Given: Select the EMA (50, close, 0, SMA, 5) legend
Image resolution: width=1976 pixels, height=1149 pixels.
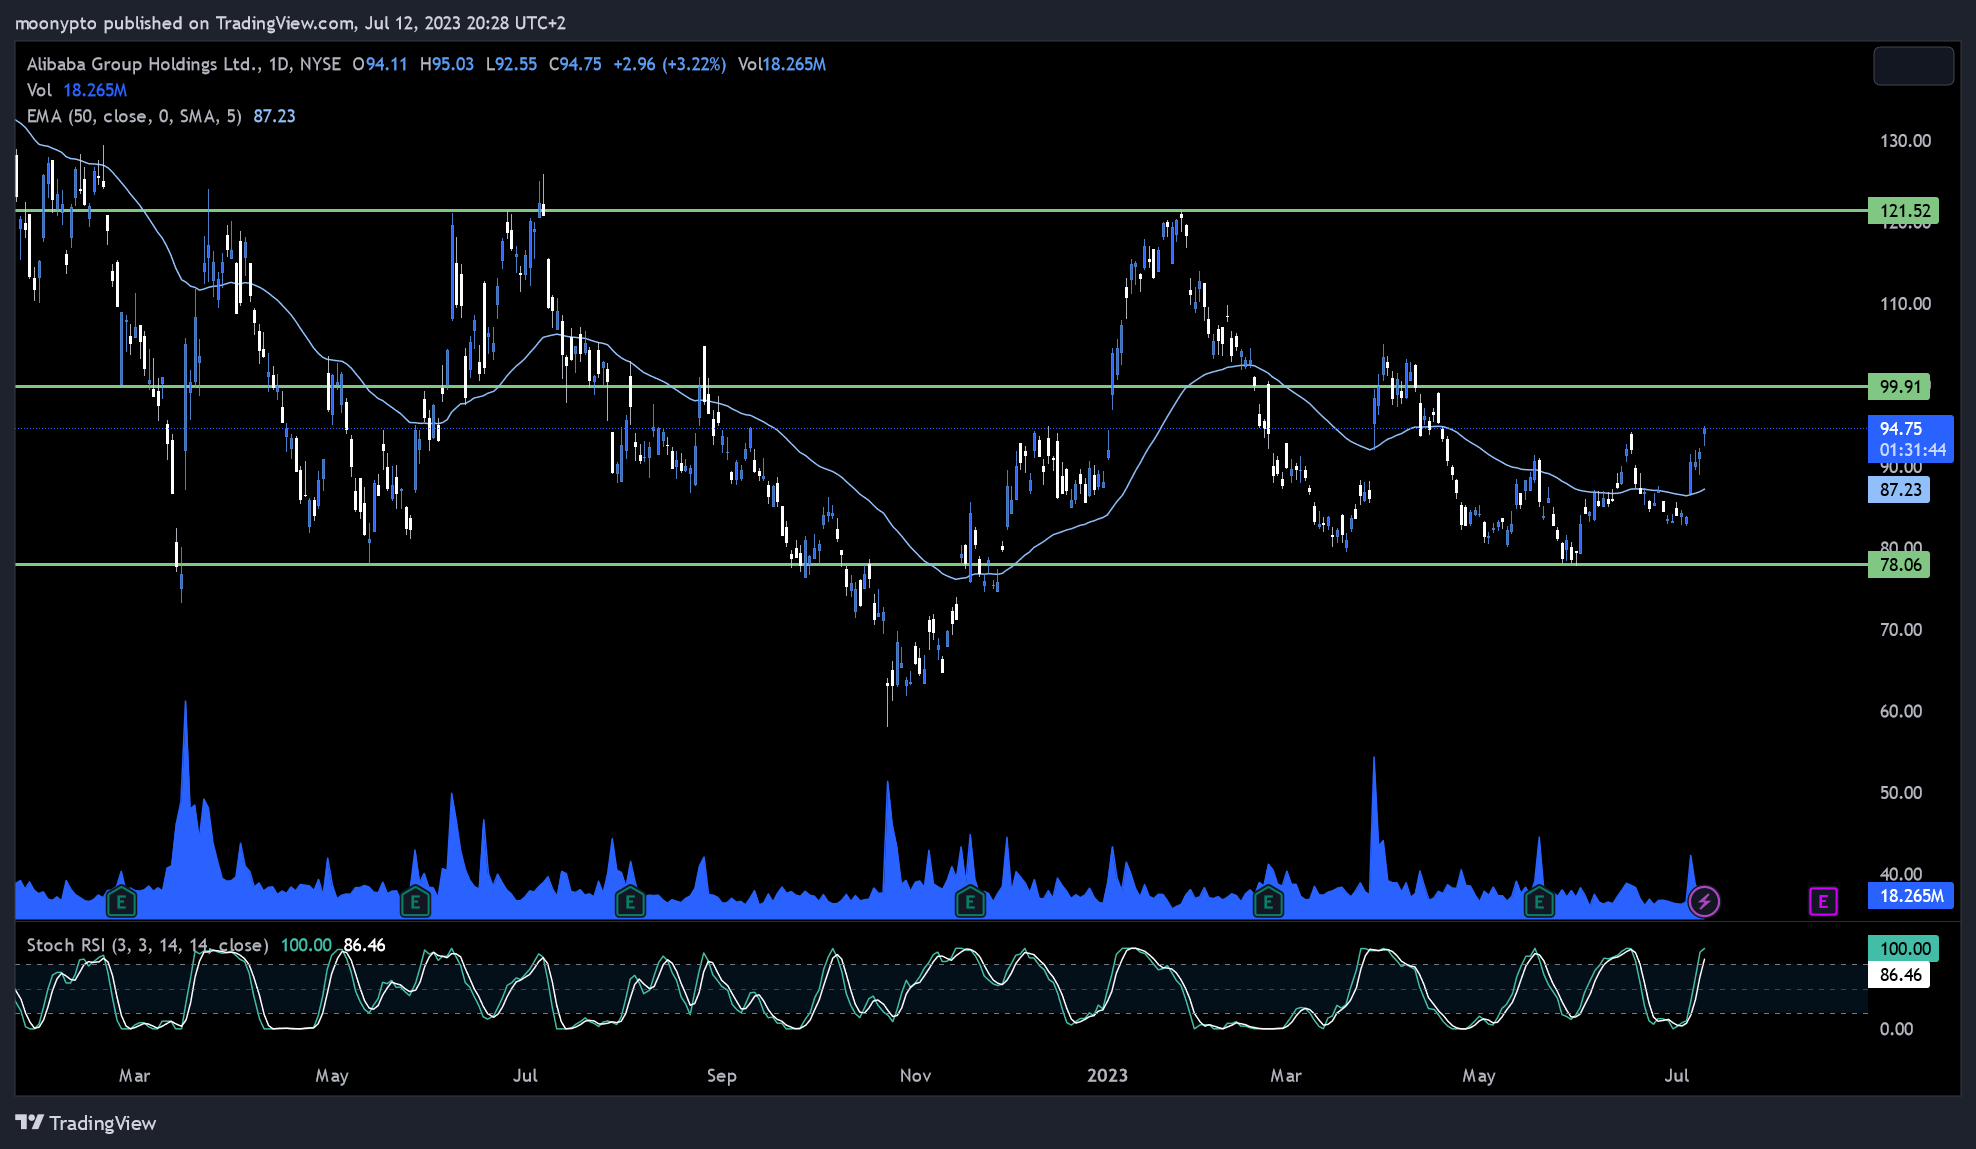Looking at the screenshot, I should (x=134, y=116).
